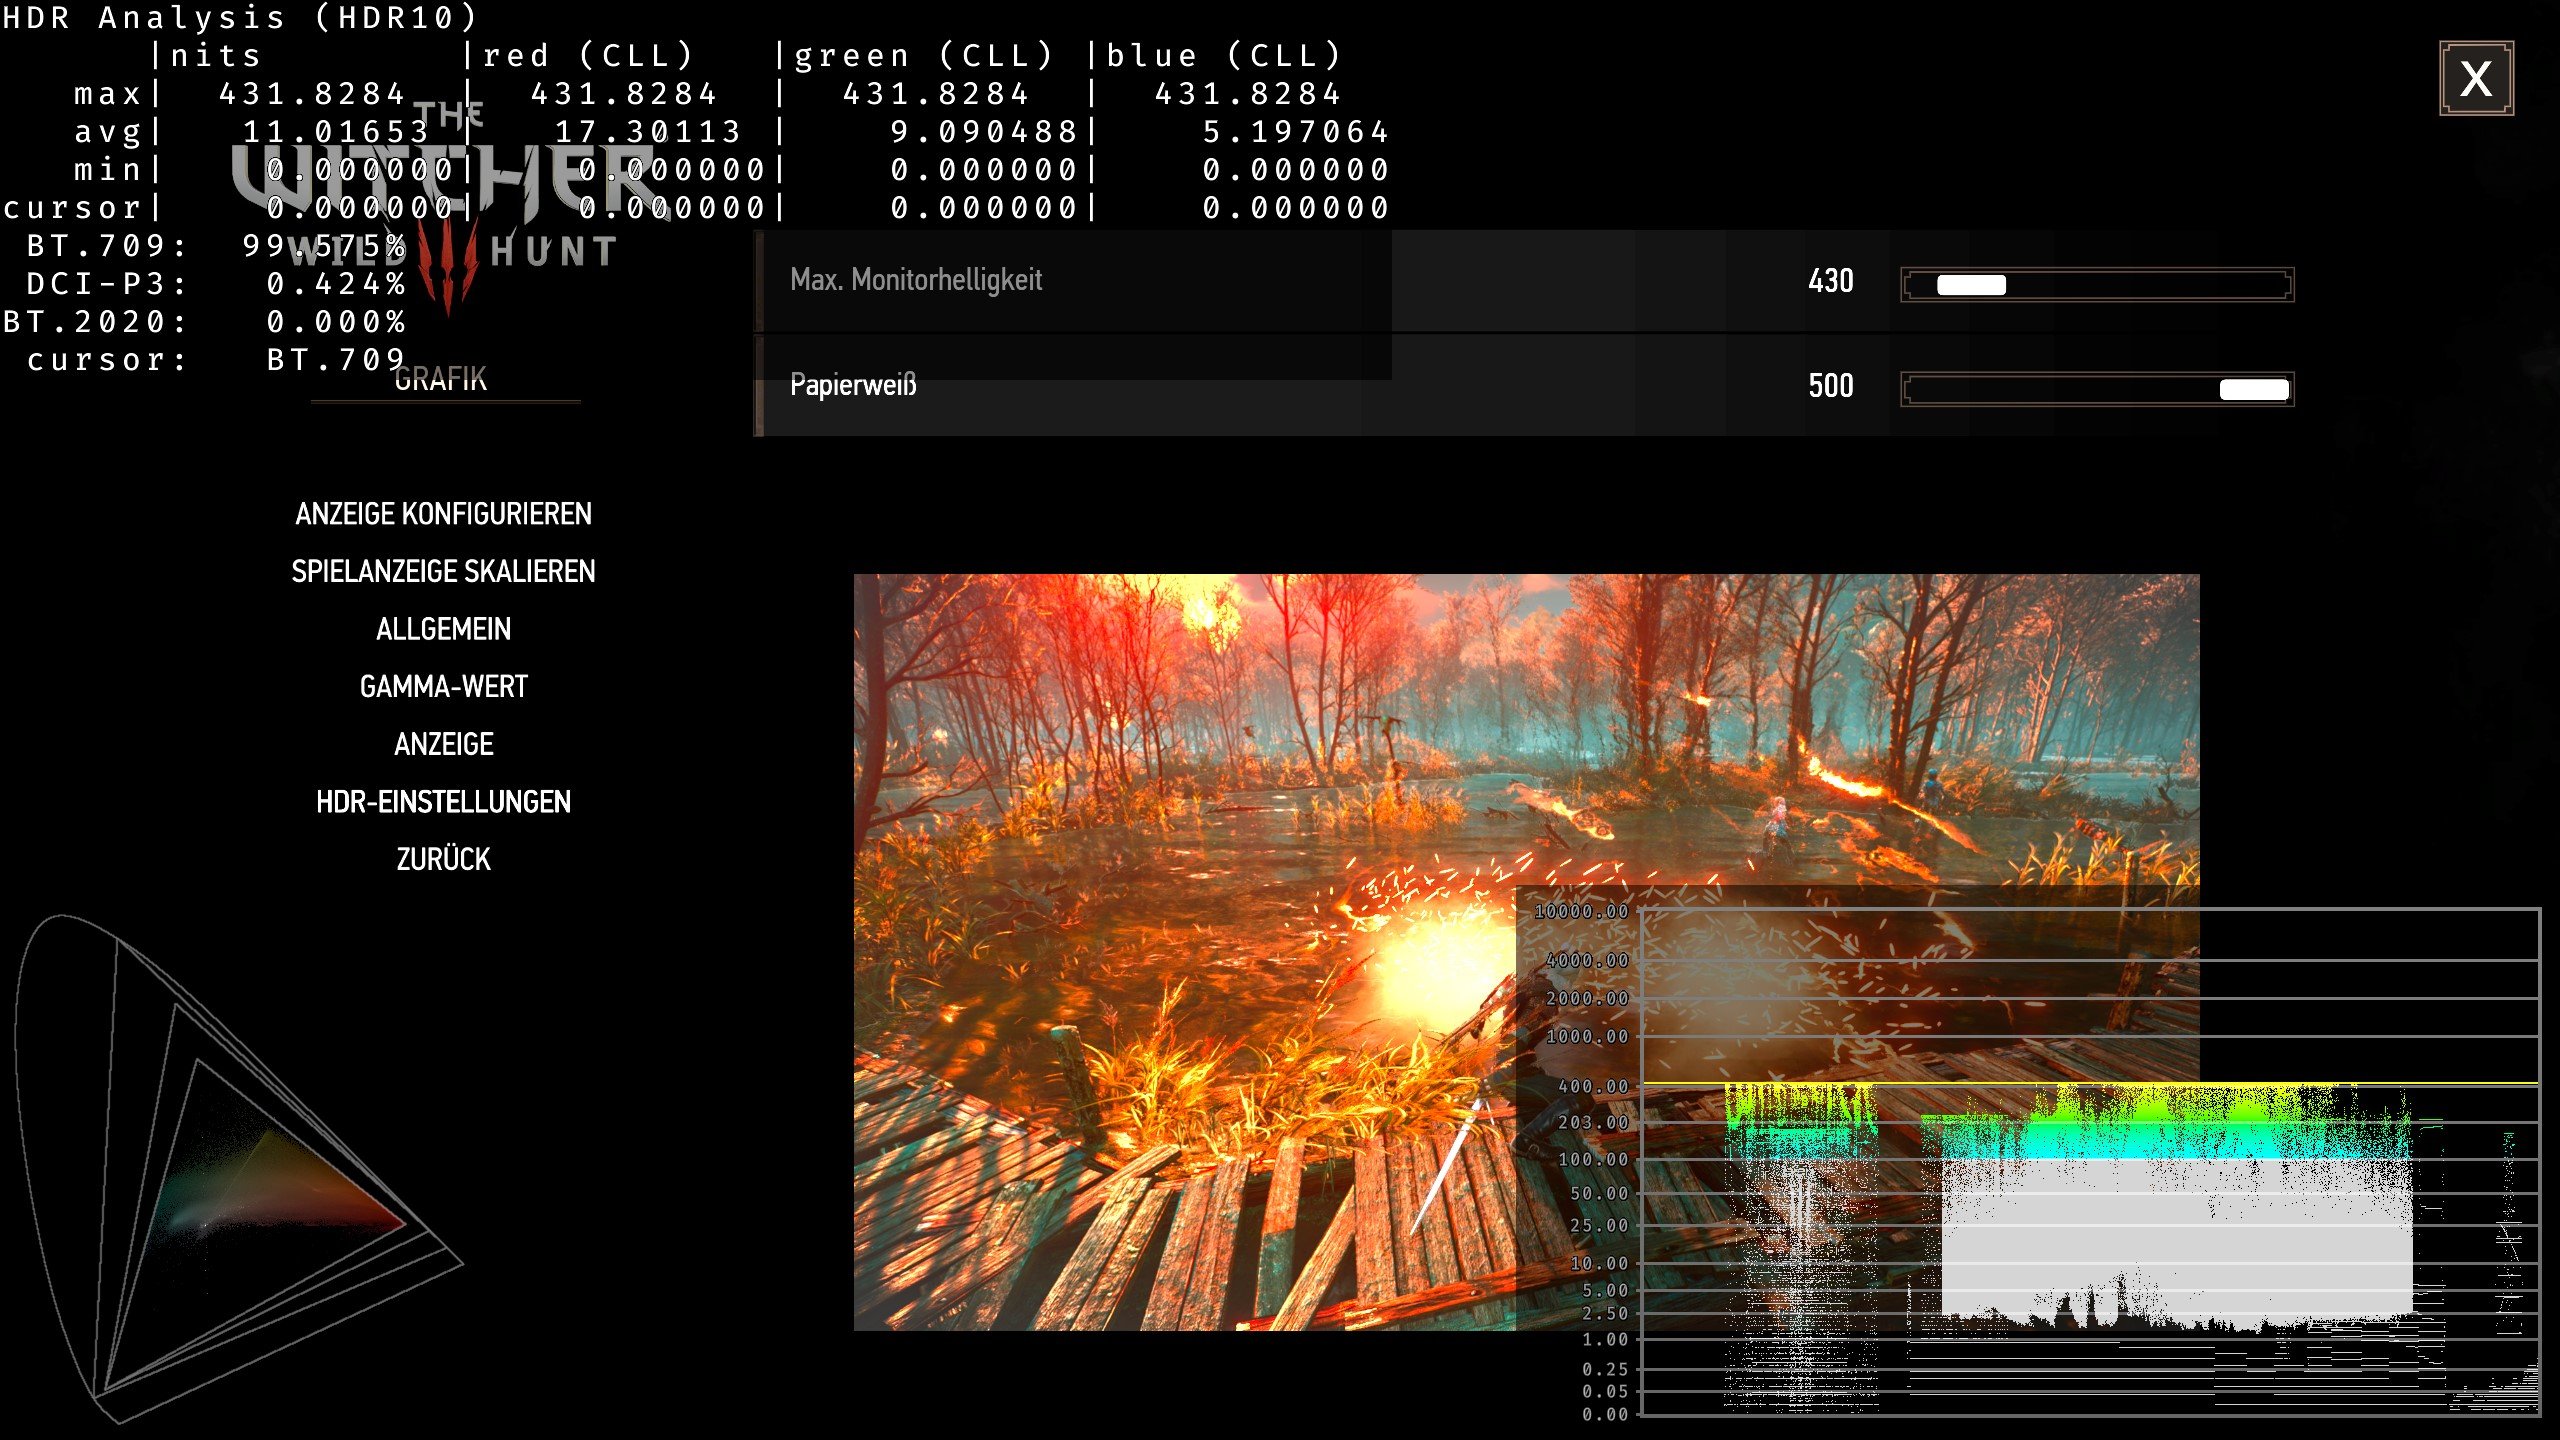Click the max nits value 431.8284
Viewport: 2560px width, 1440px height.
pyautogui.click(x=312, y=94)
